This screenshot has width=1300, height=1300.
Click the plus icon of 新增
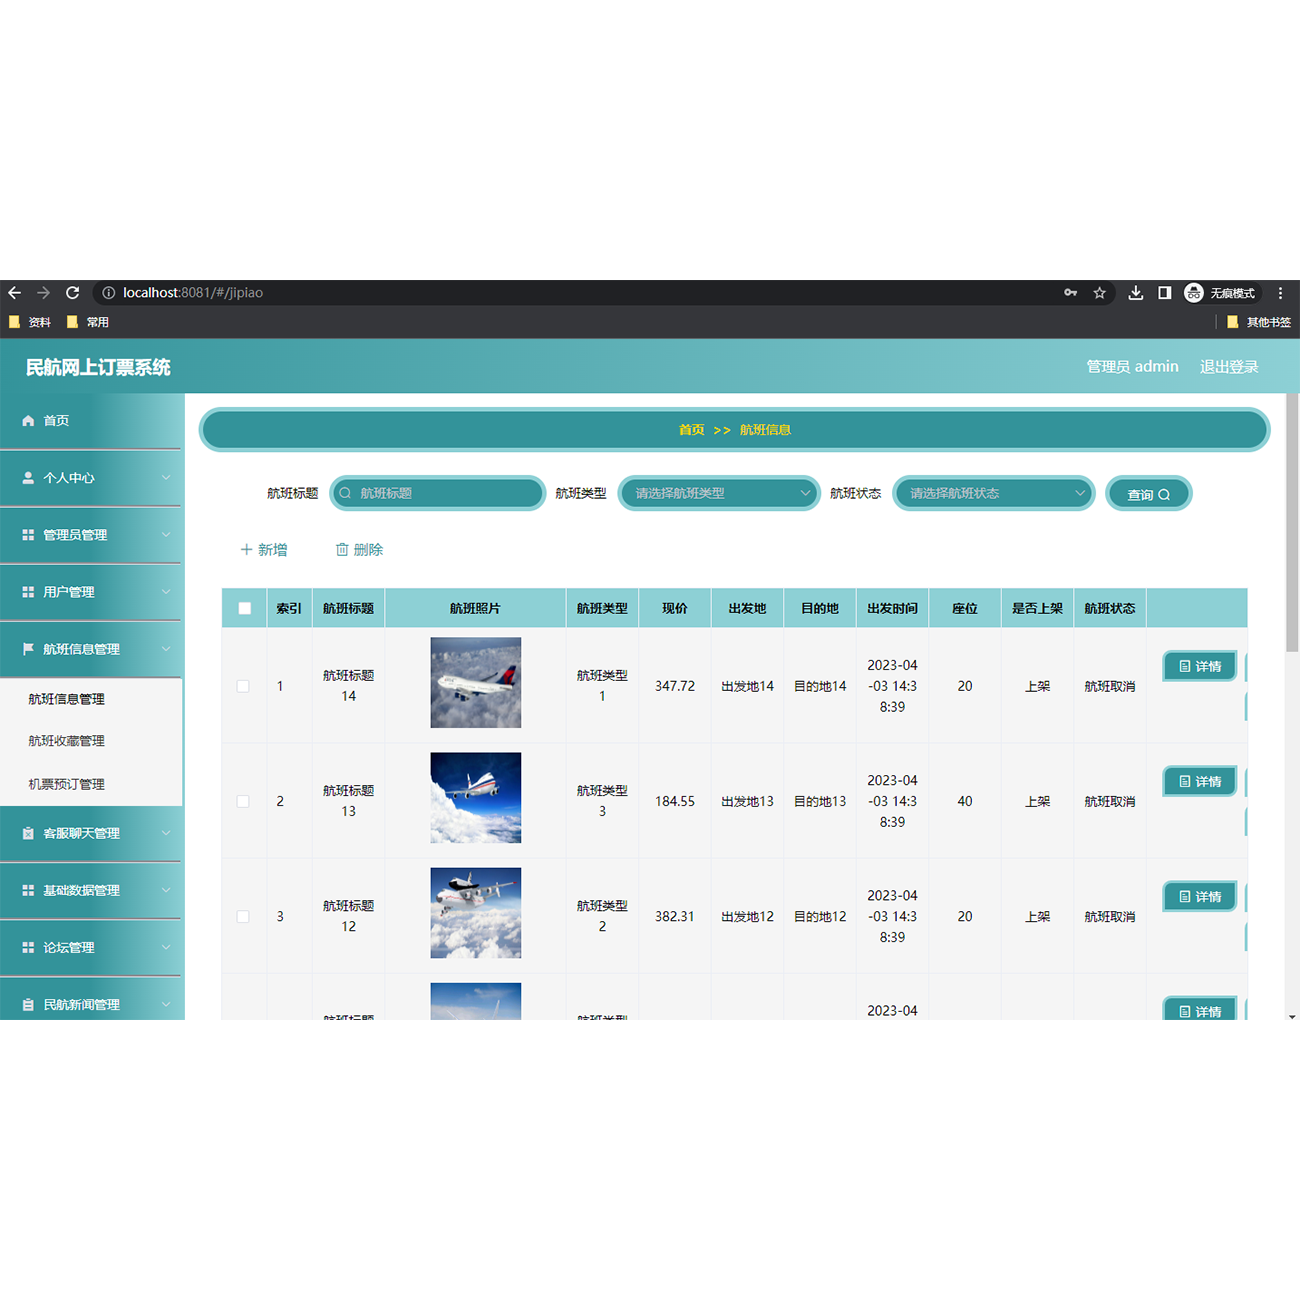(246, 549)
